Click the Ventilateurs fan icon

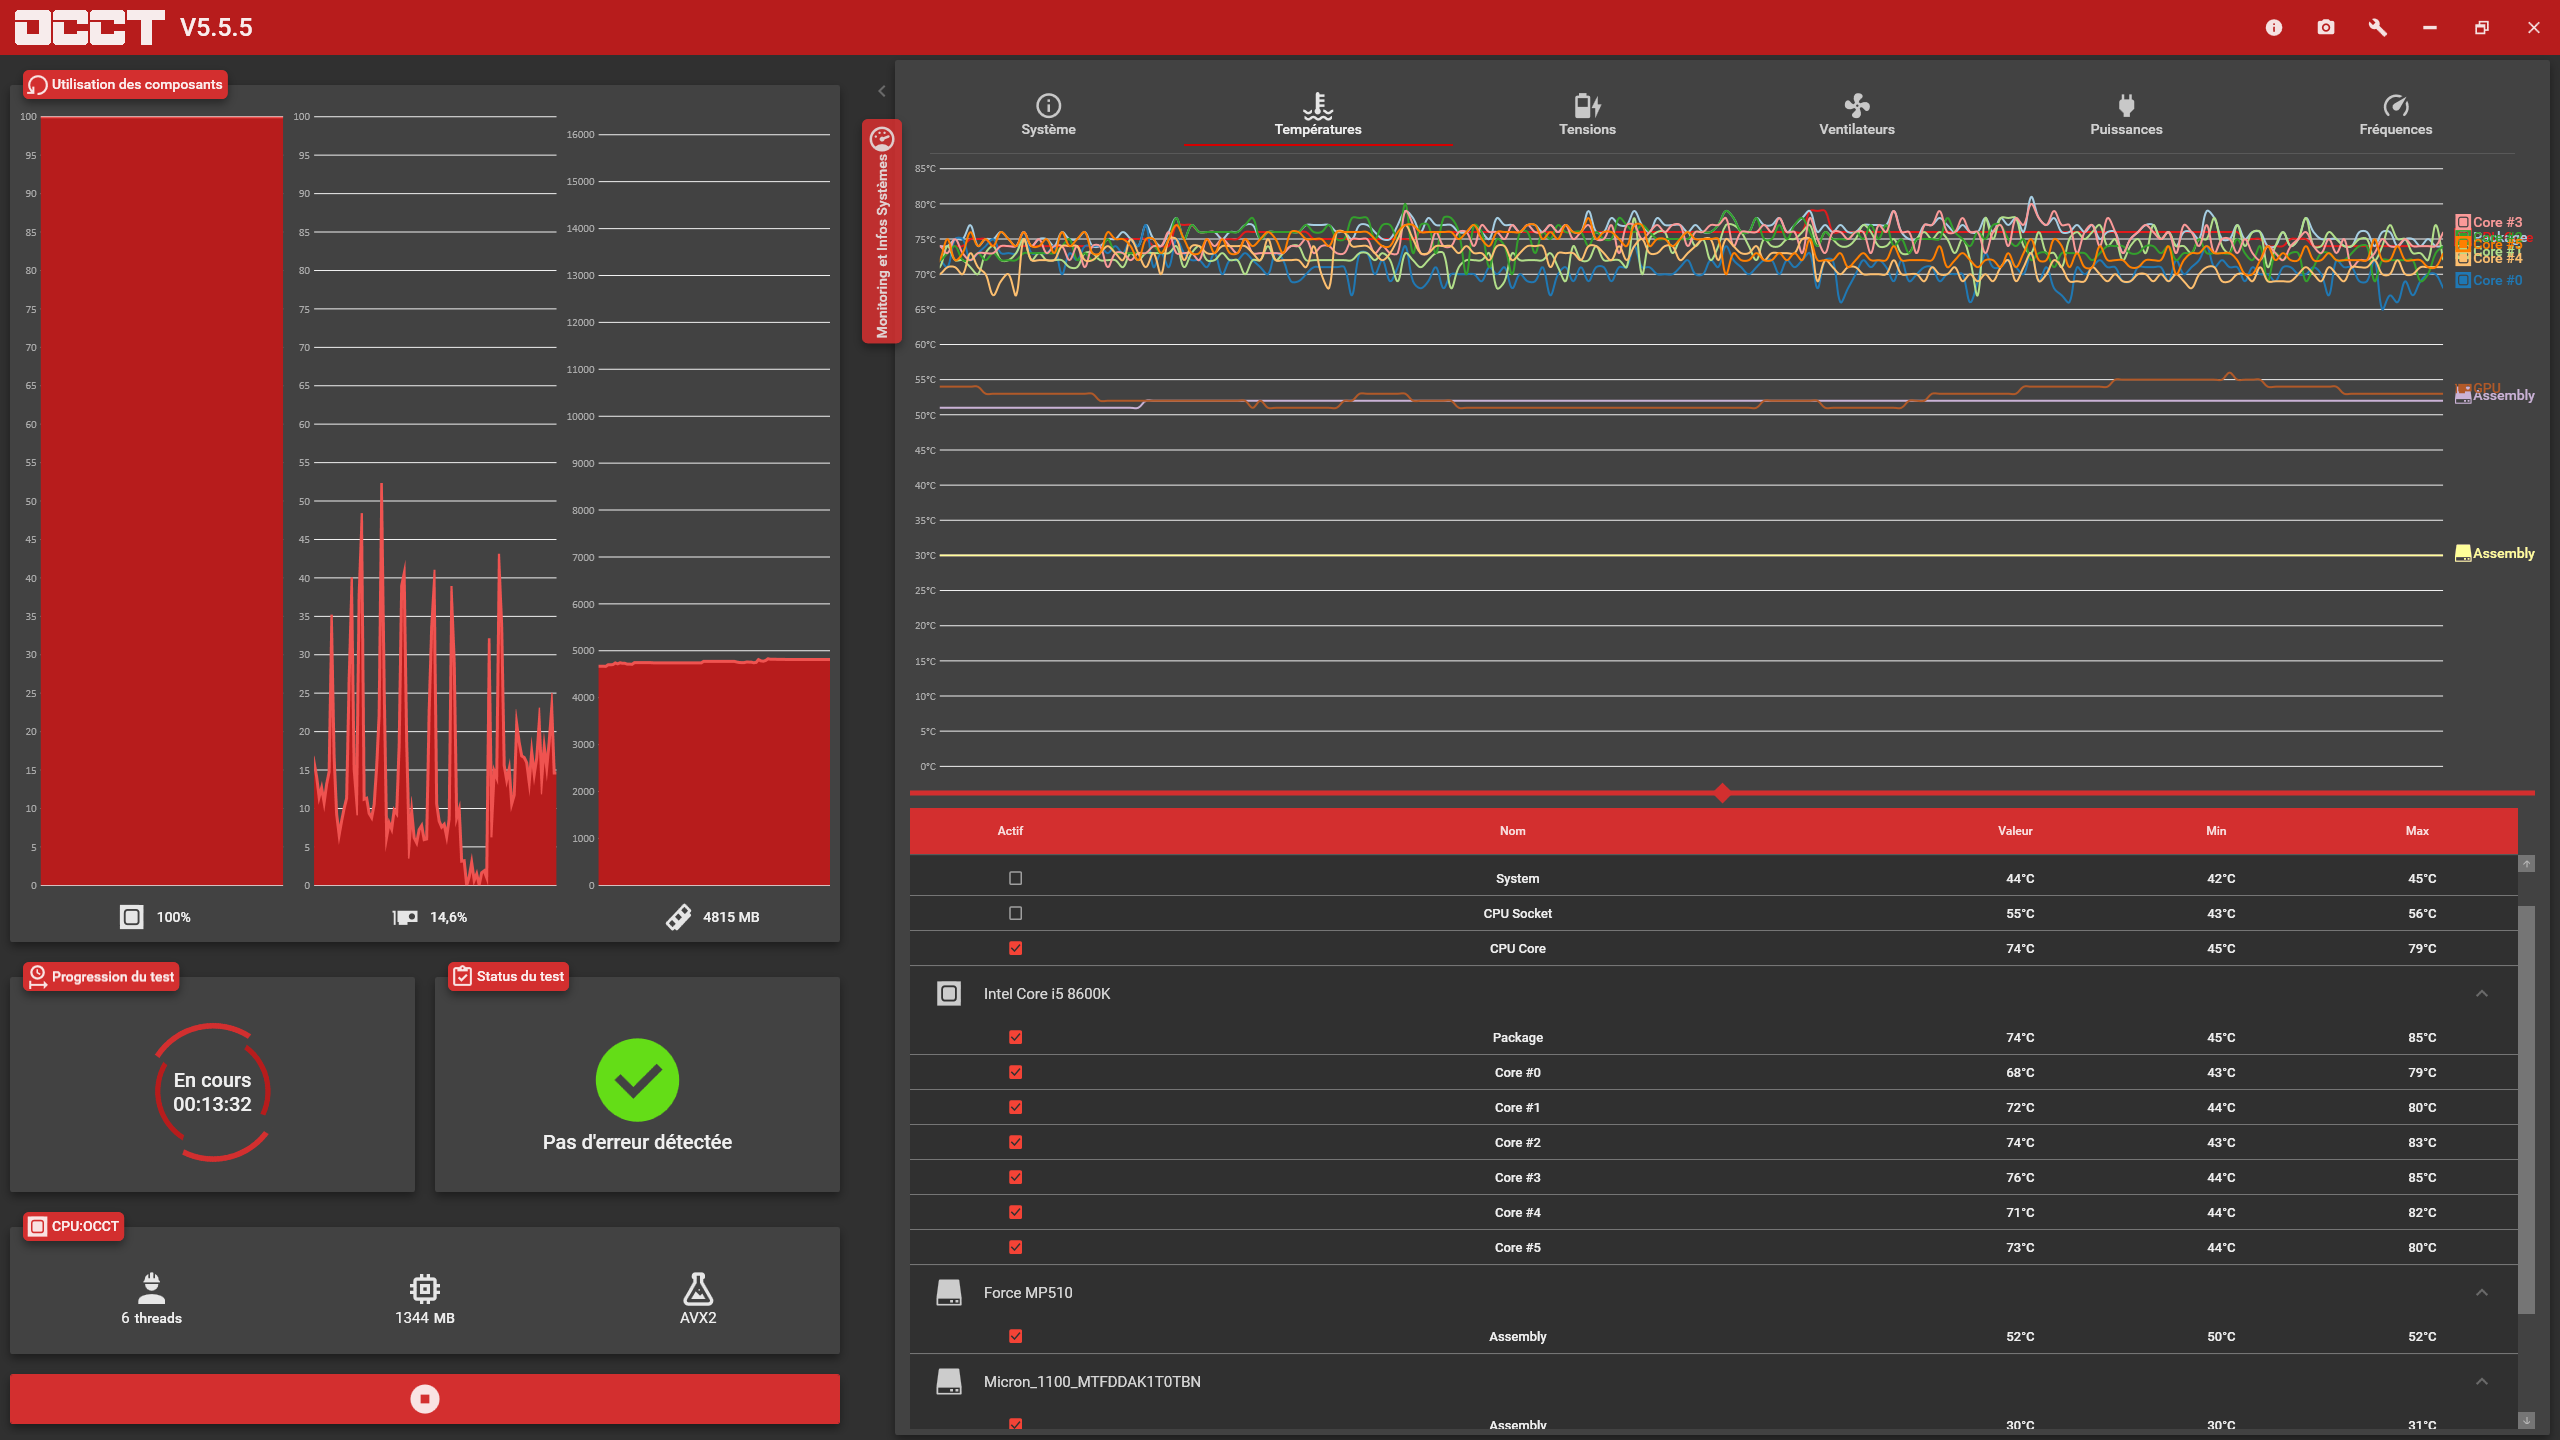[1856, 106]
